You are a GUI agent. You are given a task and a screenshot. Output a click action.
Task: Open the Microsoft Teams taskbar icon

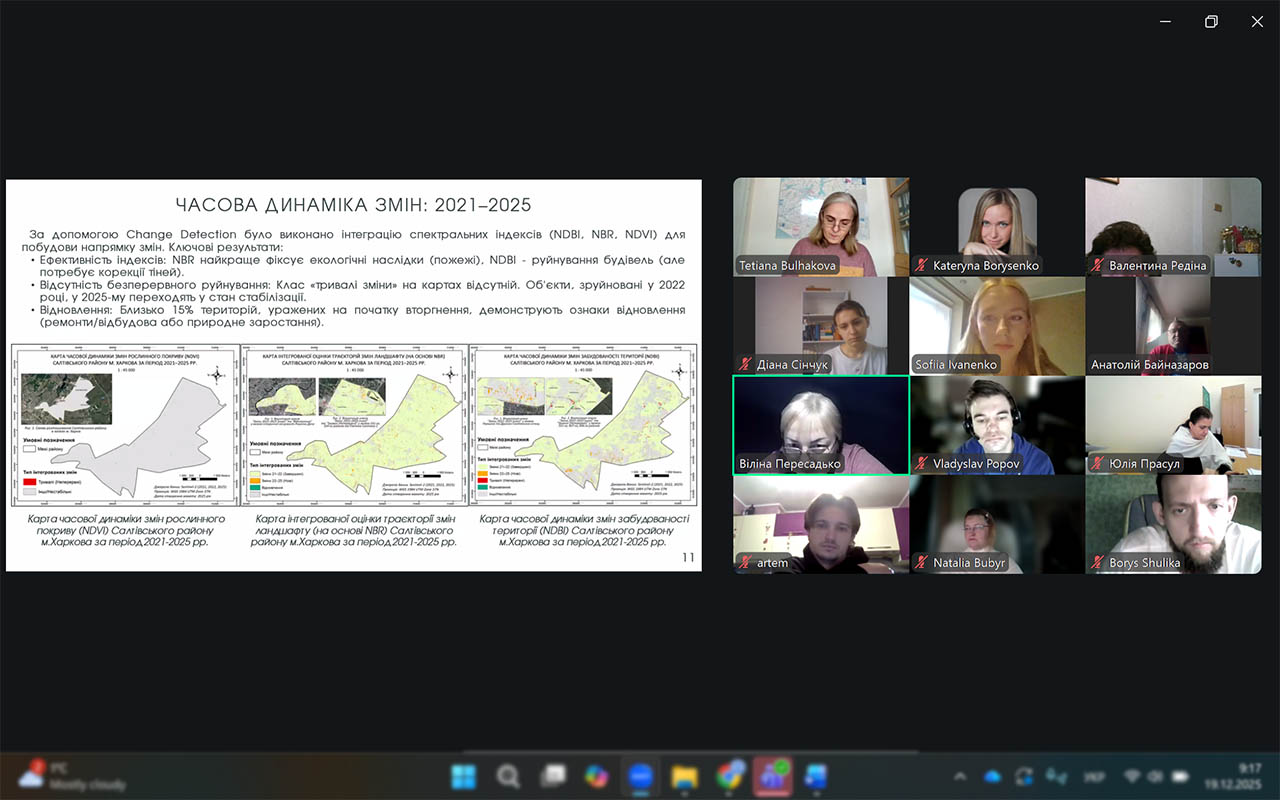pyautogui.click(x=772, y=776)
